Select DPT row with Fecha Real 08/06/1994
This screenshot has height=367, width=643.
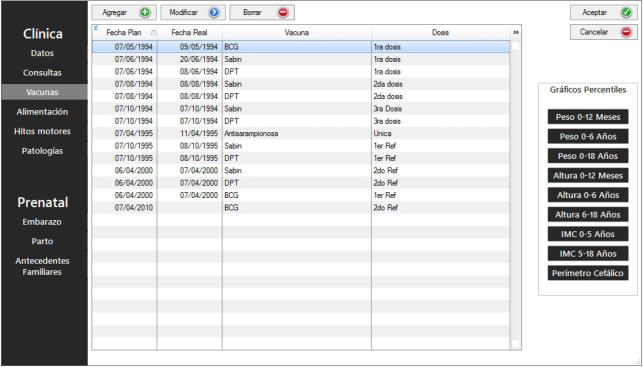click(301, 72)
